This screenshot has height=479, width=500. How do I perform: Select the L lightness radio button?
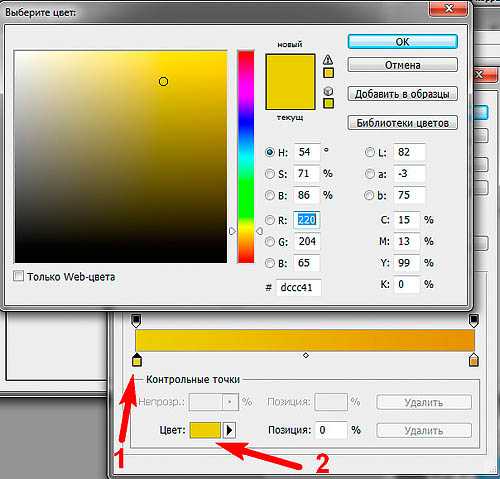click(370, 152)
